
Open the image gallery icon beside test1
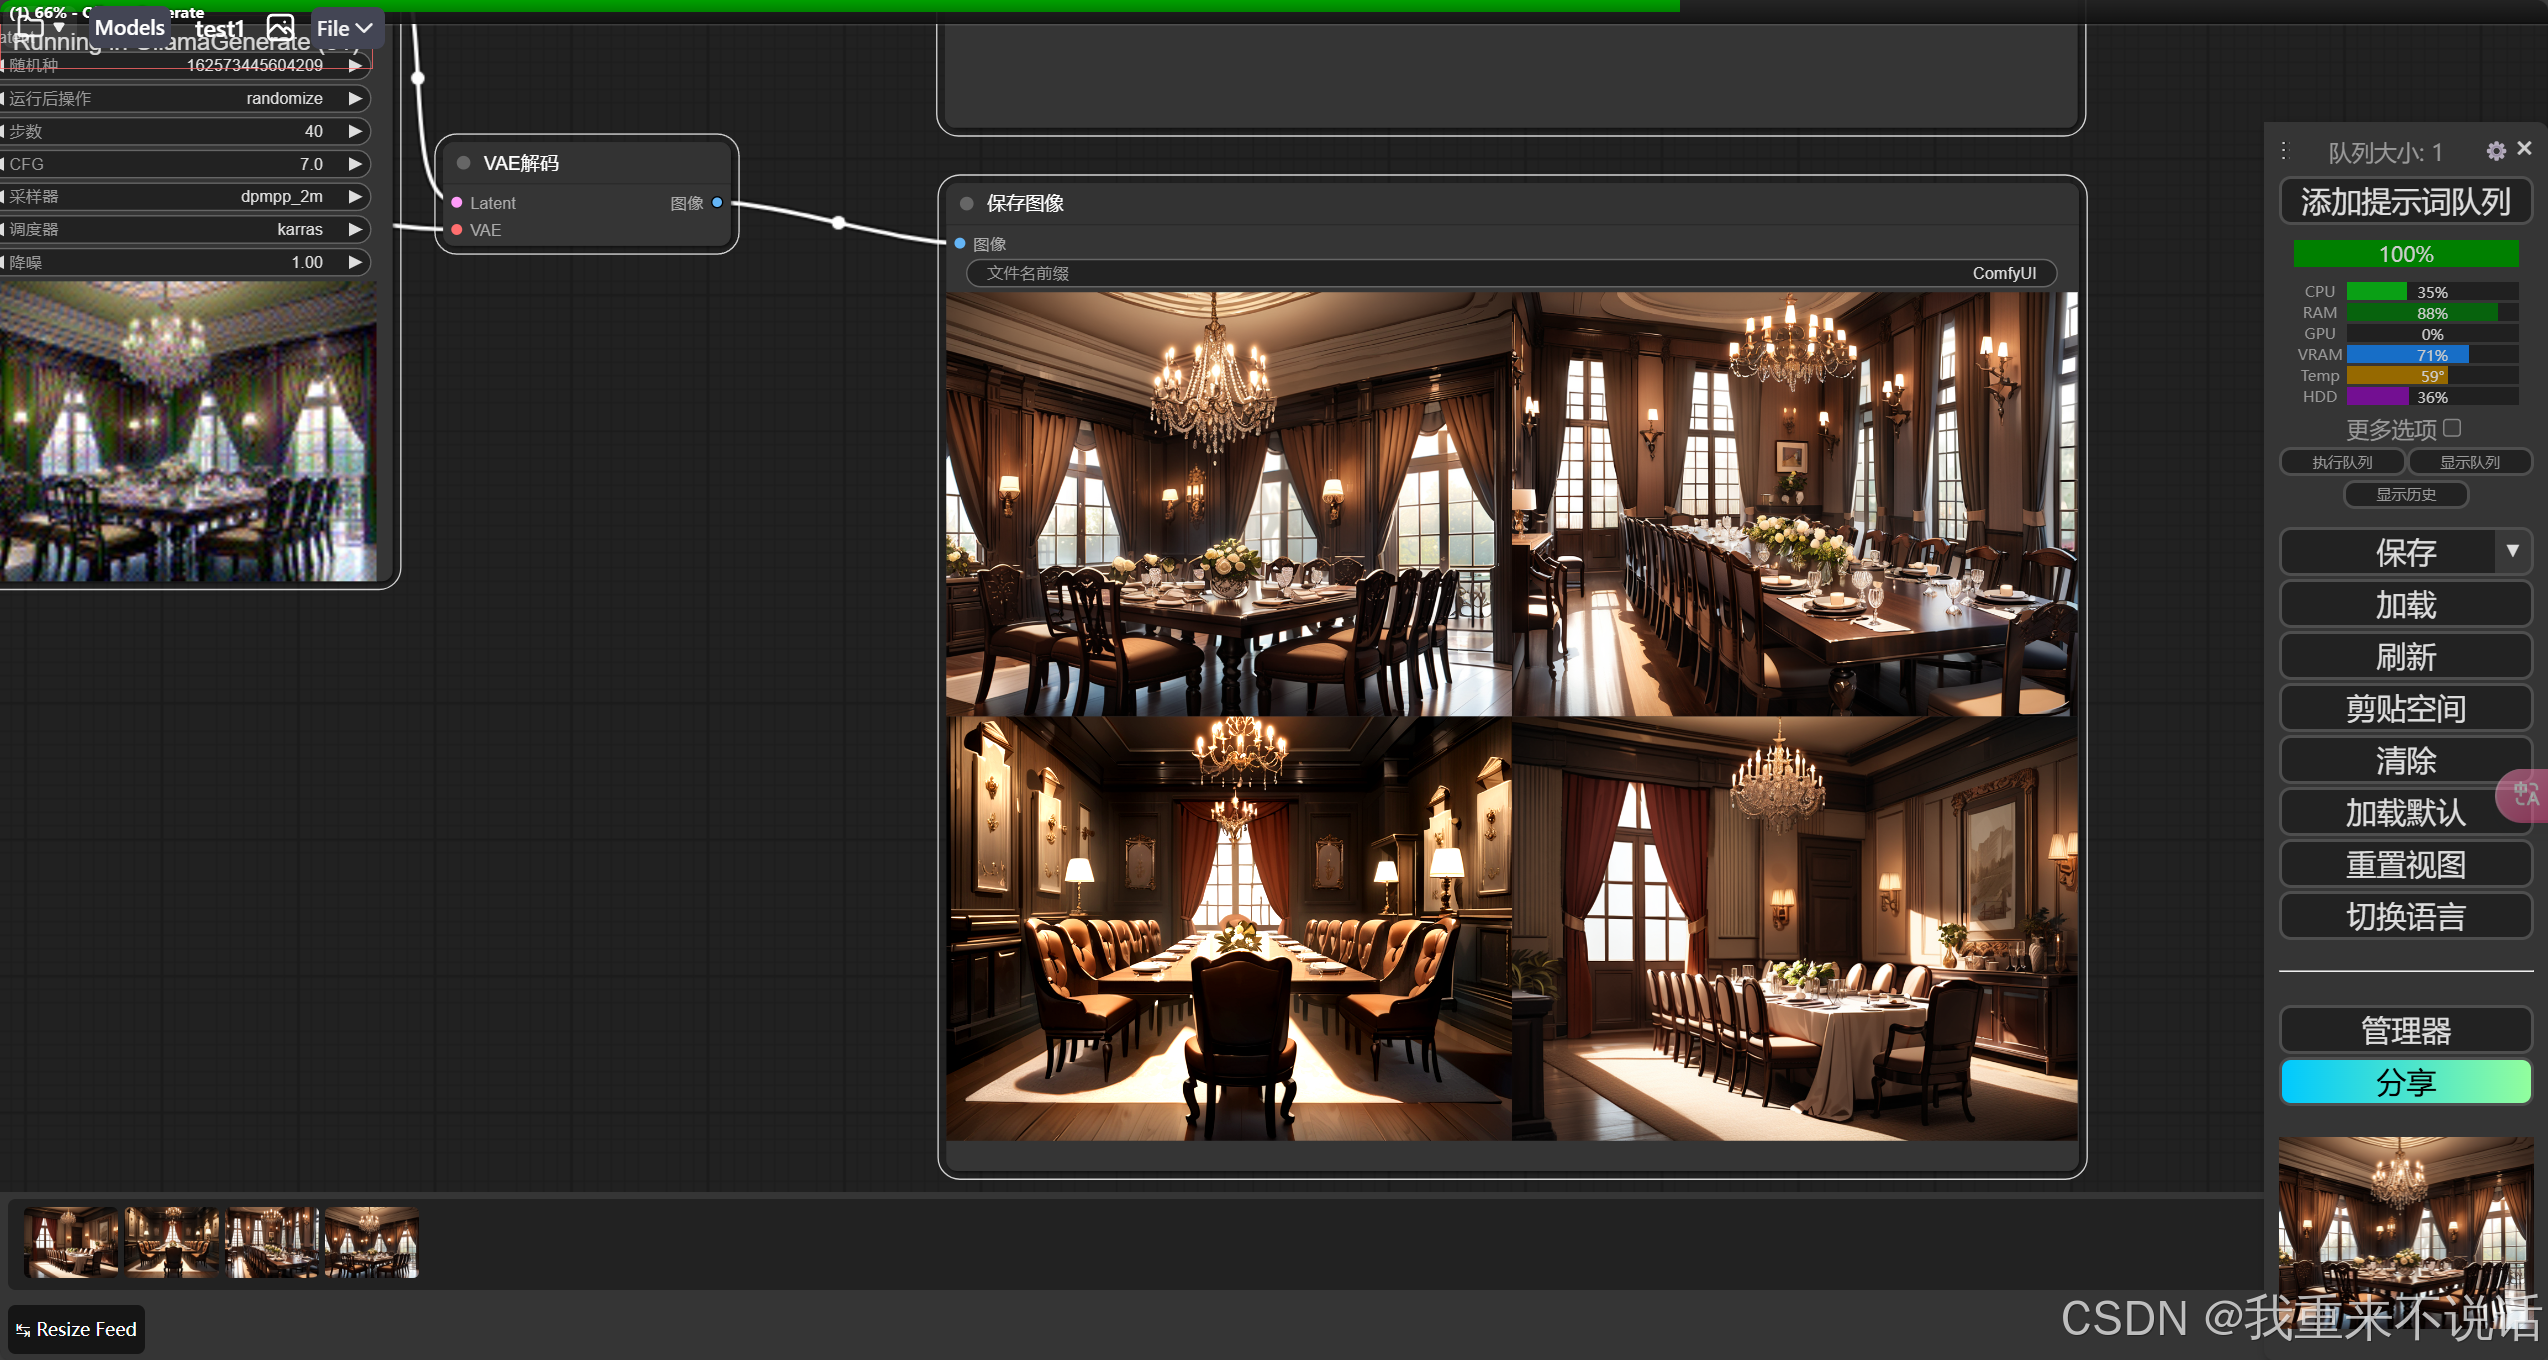coord(281,27)
